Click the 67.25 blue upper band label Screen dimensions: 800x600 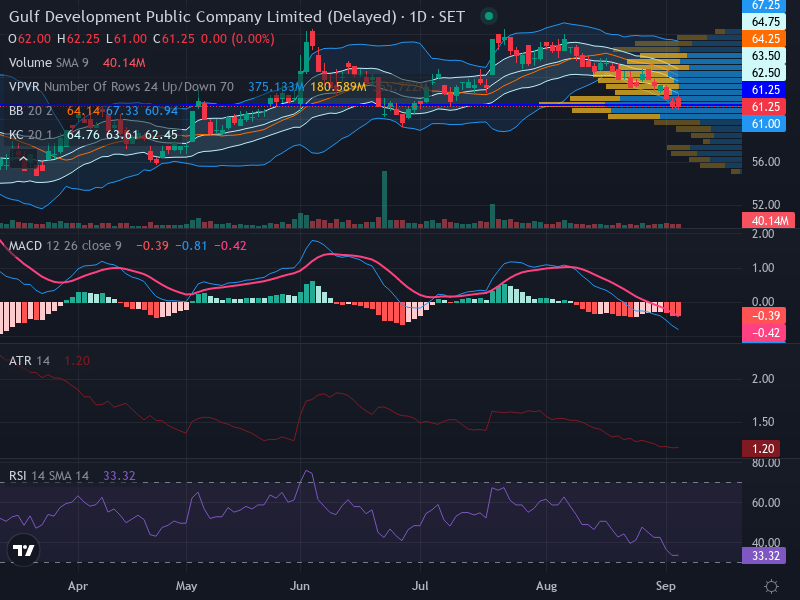(x=764, y=6)
